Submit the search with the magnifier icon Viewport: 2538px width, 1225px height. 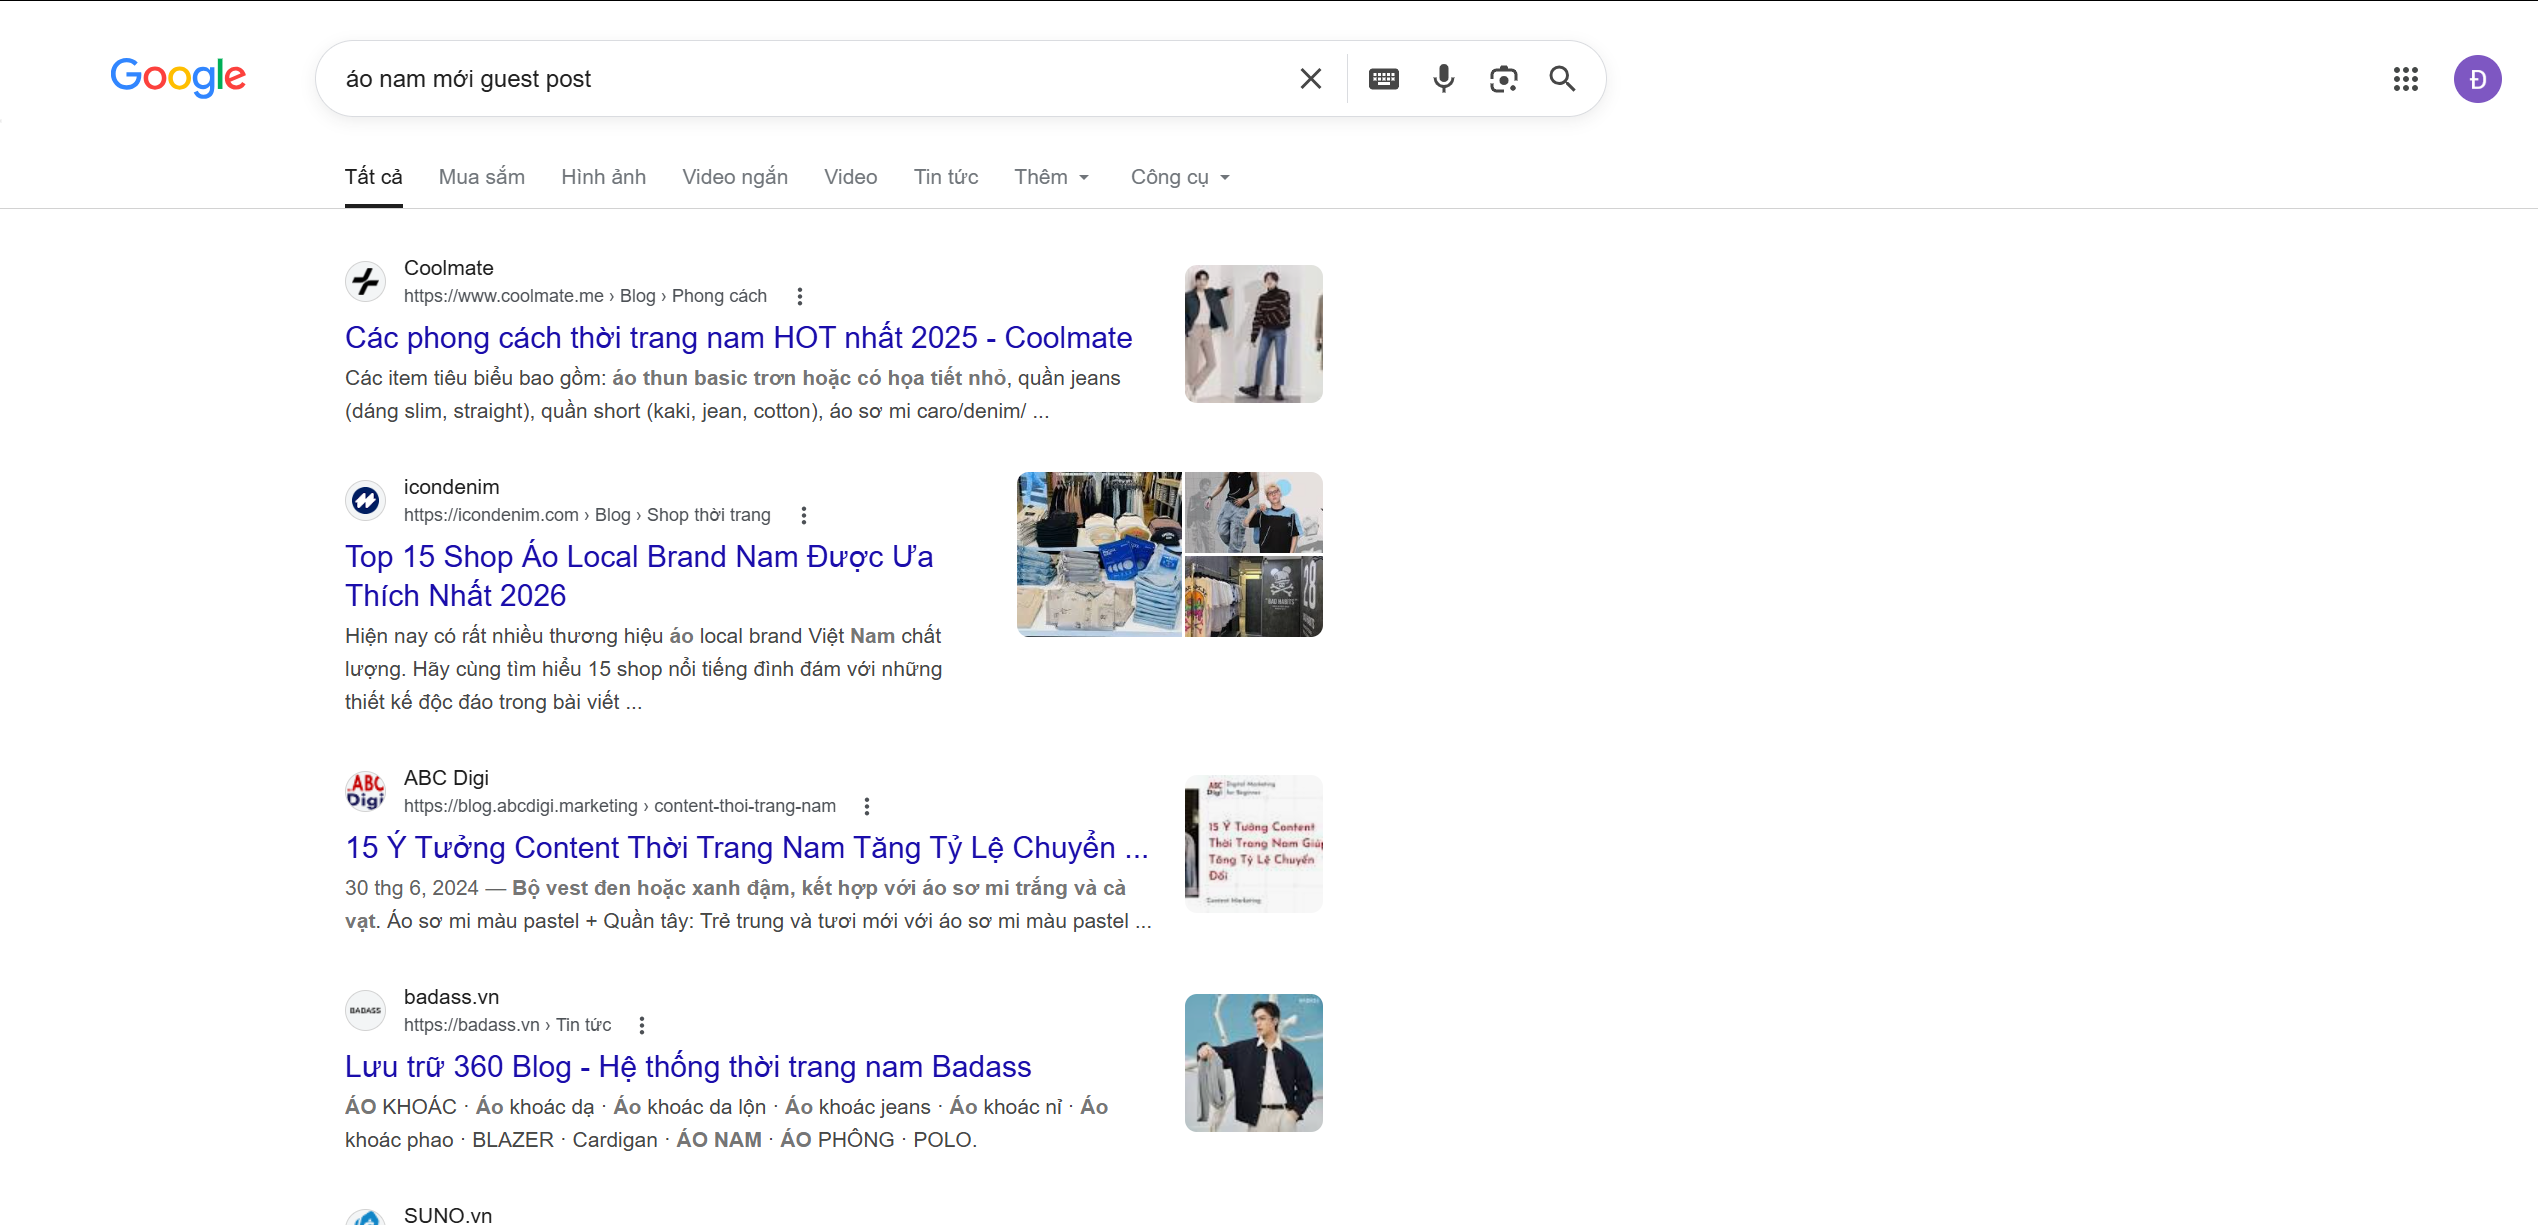coord(1563,79)
